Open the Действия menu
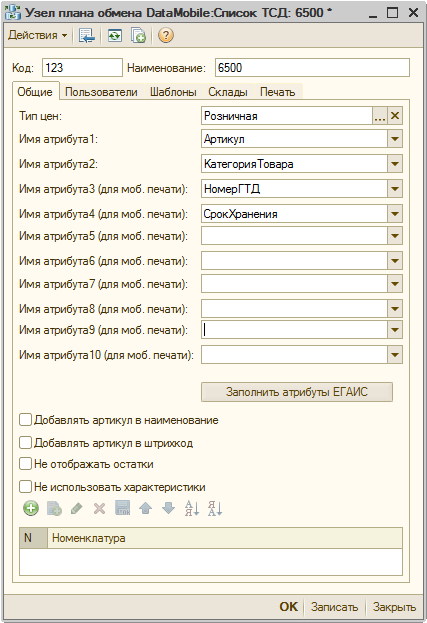 tap(37, 35)
